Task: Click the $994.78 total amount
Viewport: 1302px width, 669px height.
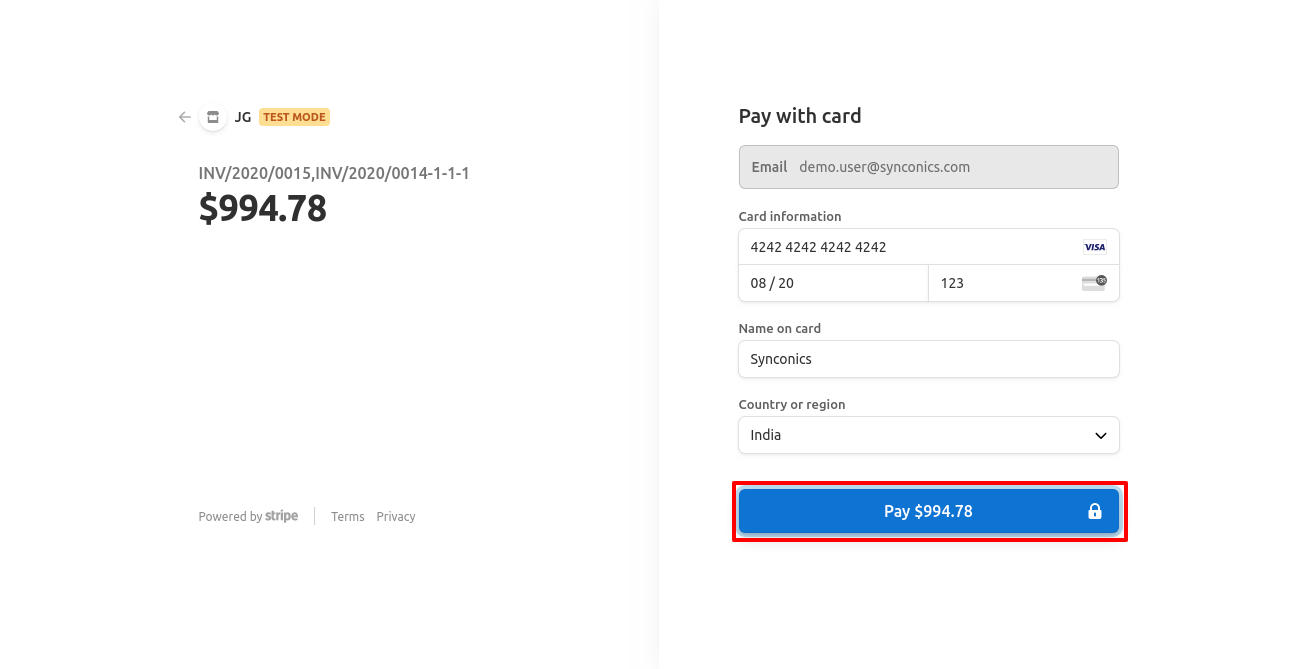Action: [263, 208]
